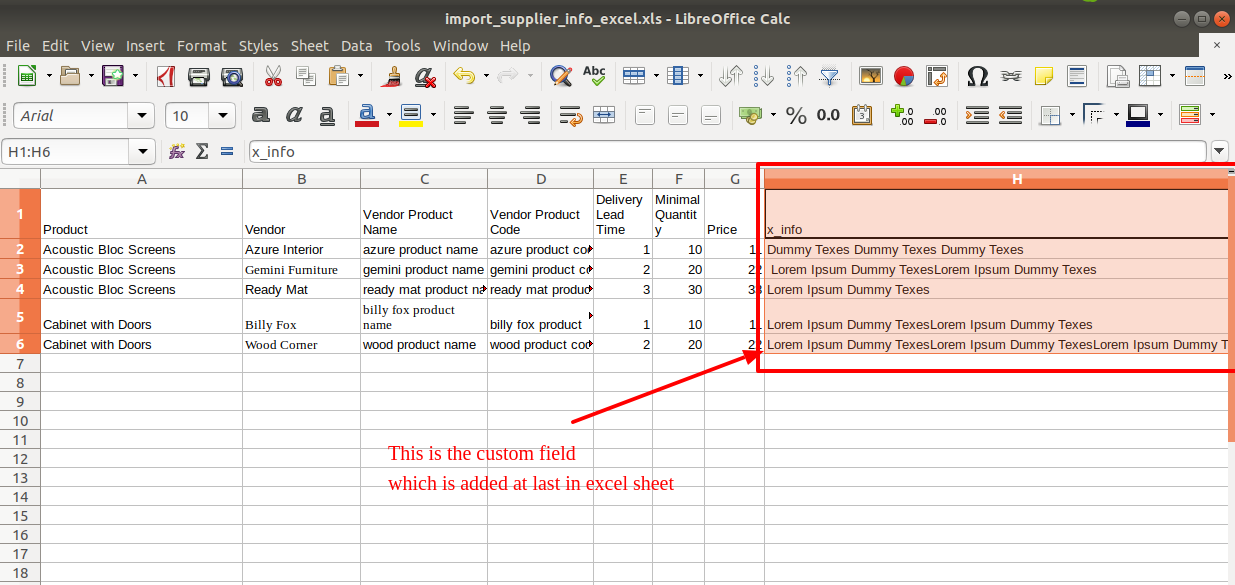This screenshot has height=585, width=1235.
Task: Open the font name dropdown
Action: click(143, 116)
